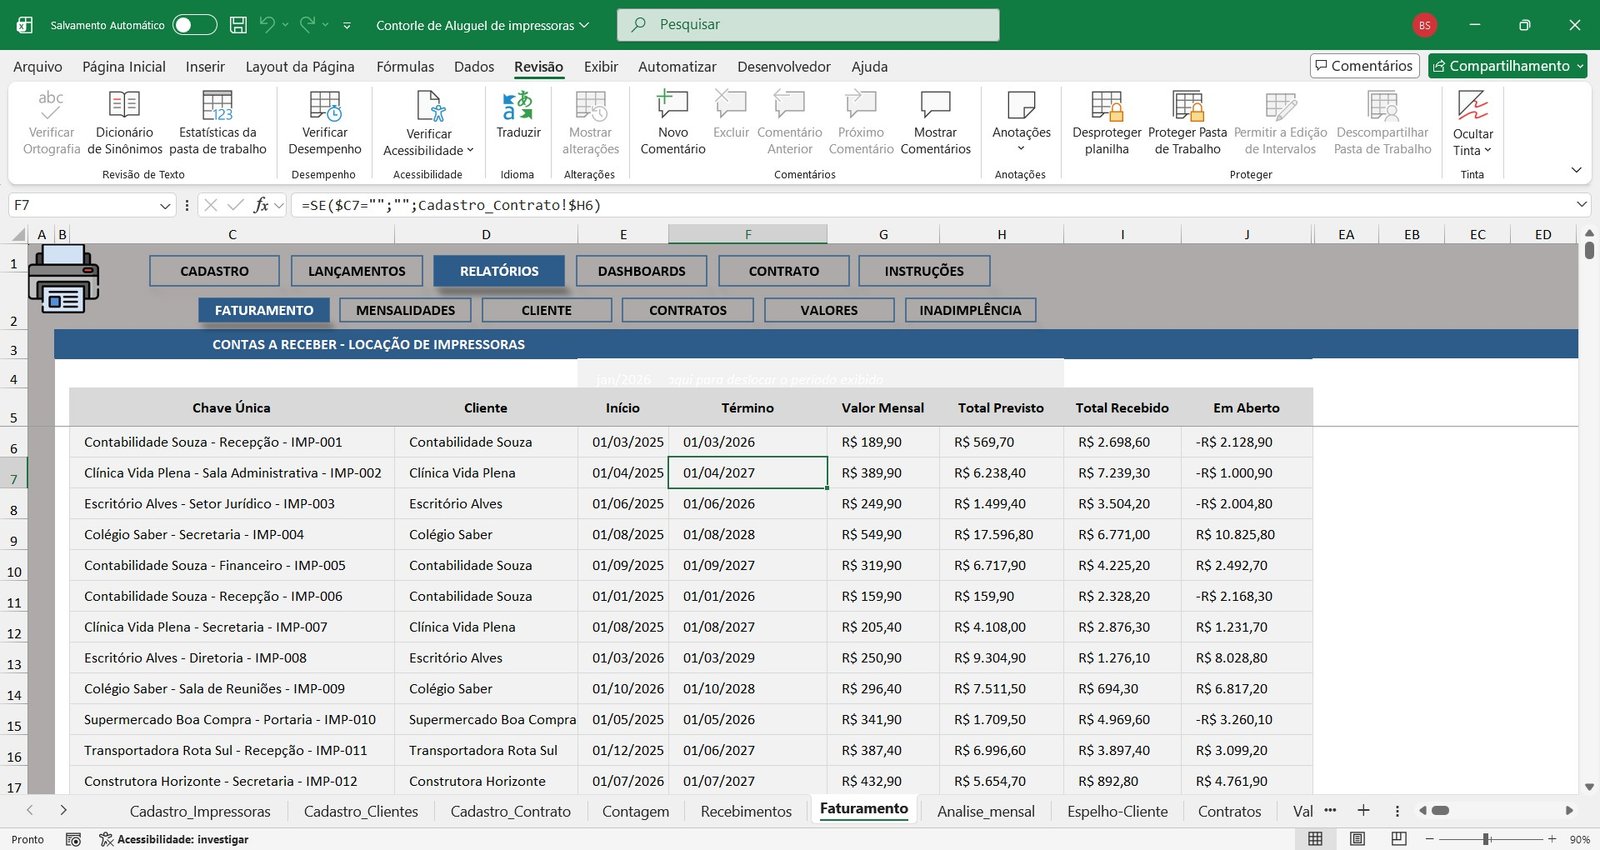
Task: Toggle Salvamento Automático switch
Action: click(194, 25)
